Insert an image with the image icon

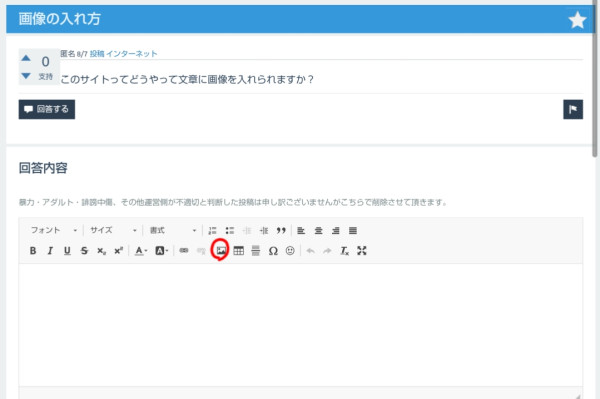pos(221,251)
